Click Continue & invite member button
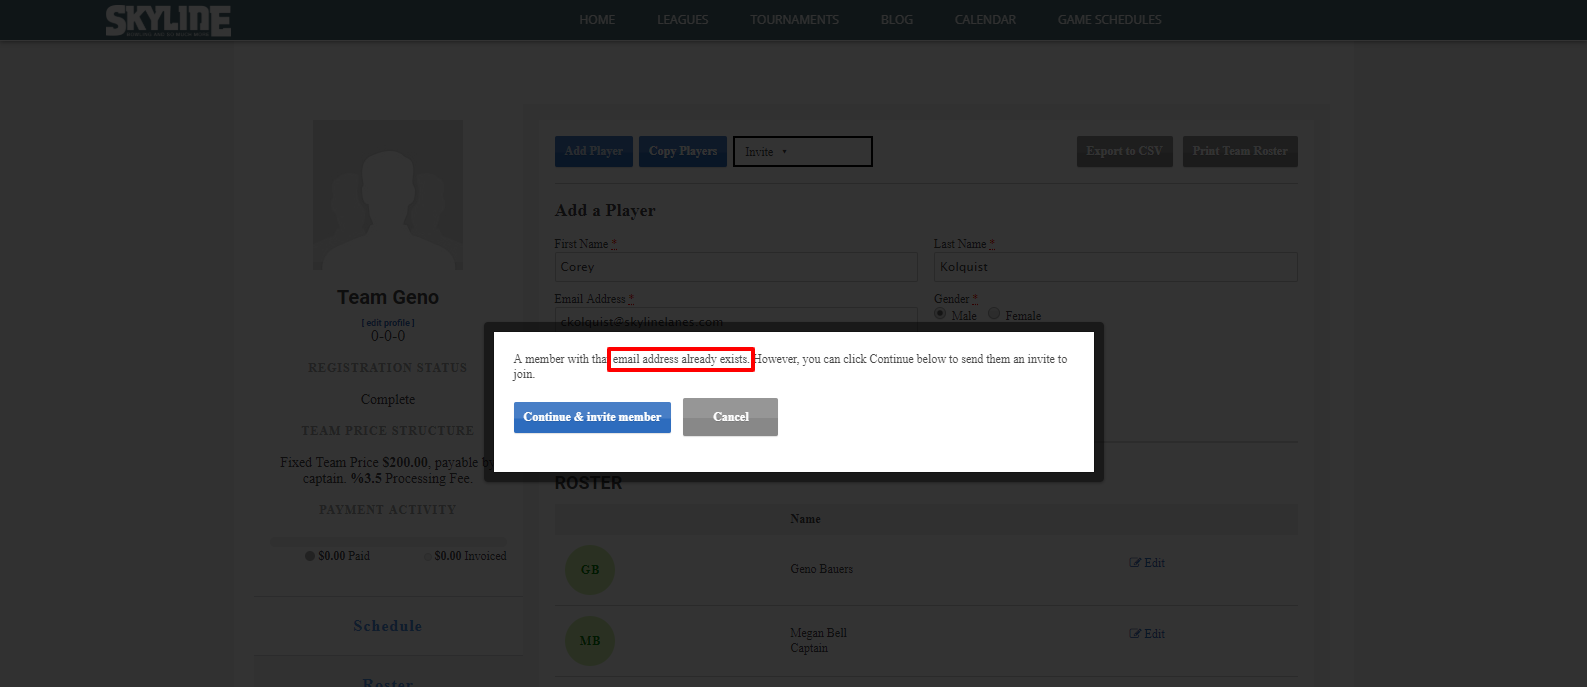1587x687 pixels. tap(592, 417)
